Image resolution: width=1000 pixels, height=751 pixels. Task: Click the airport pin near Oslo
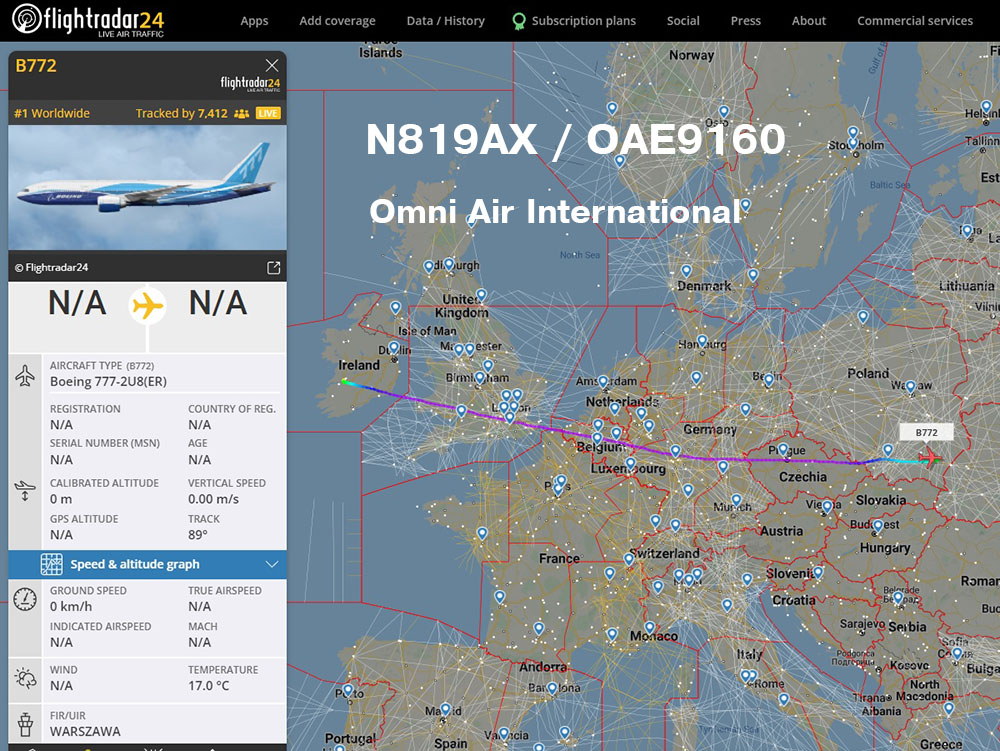723,112
